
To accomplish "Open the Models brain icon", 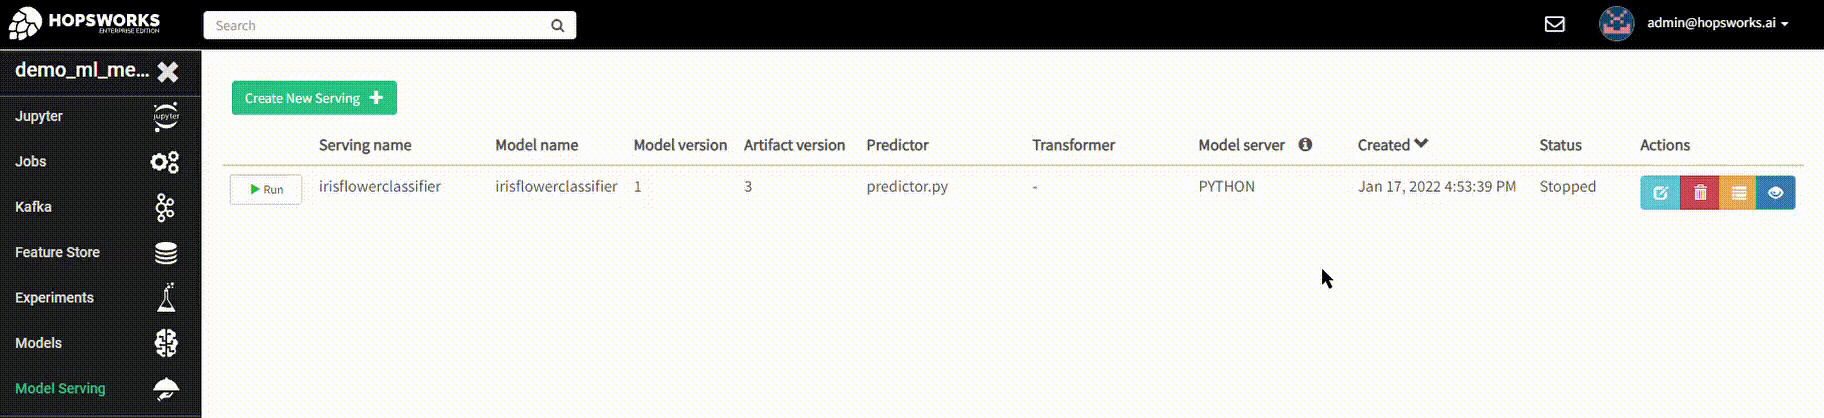I will (166, 343).
